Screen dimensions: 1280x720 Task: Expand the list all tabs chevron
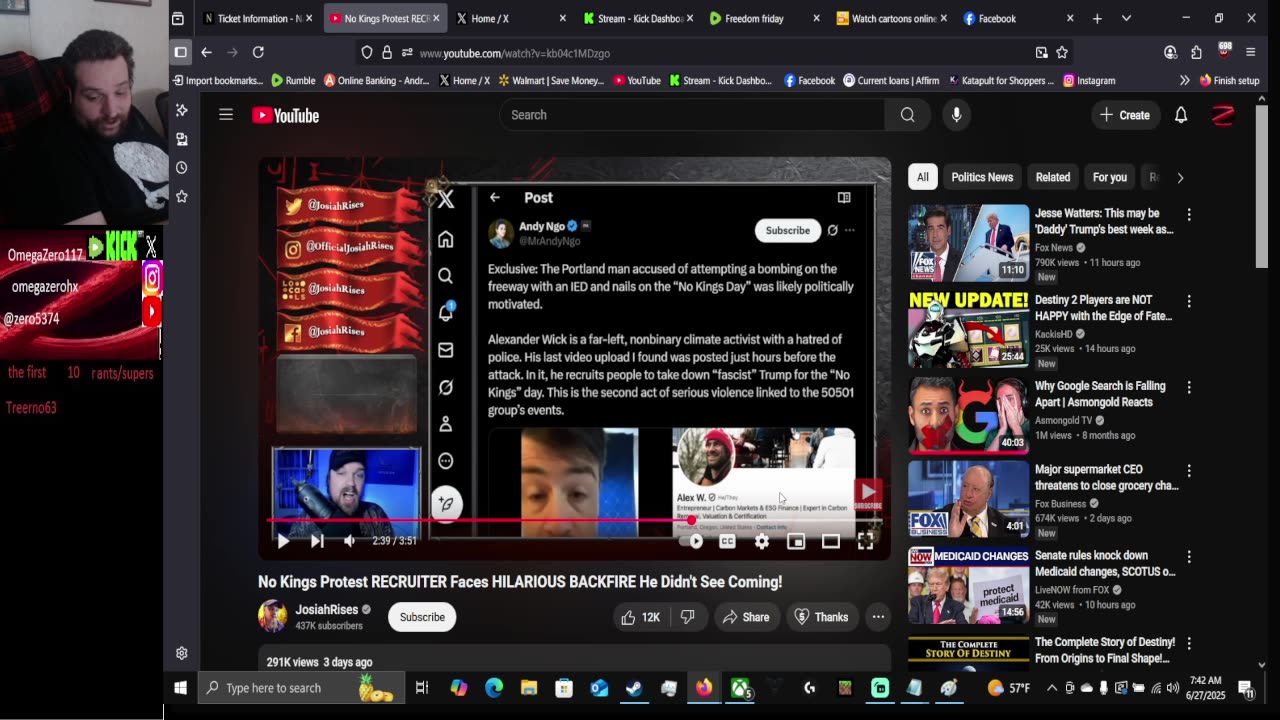[x=1126, y=18]
